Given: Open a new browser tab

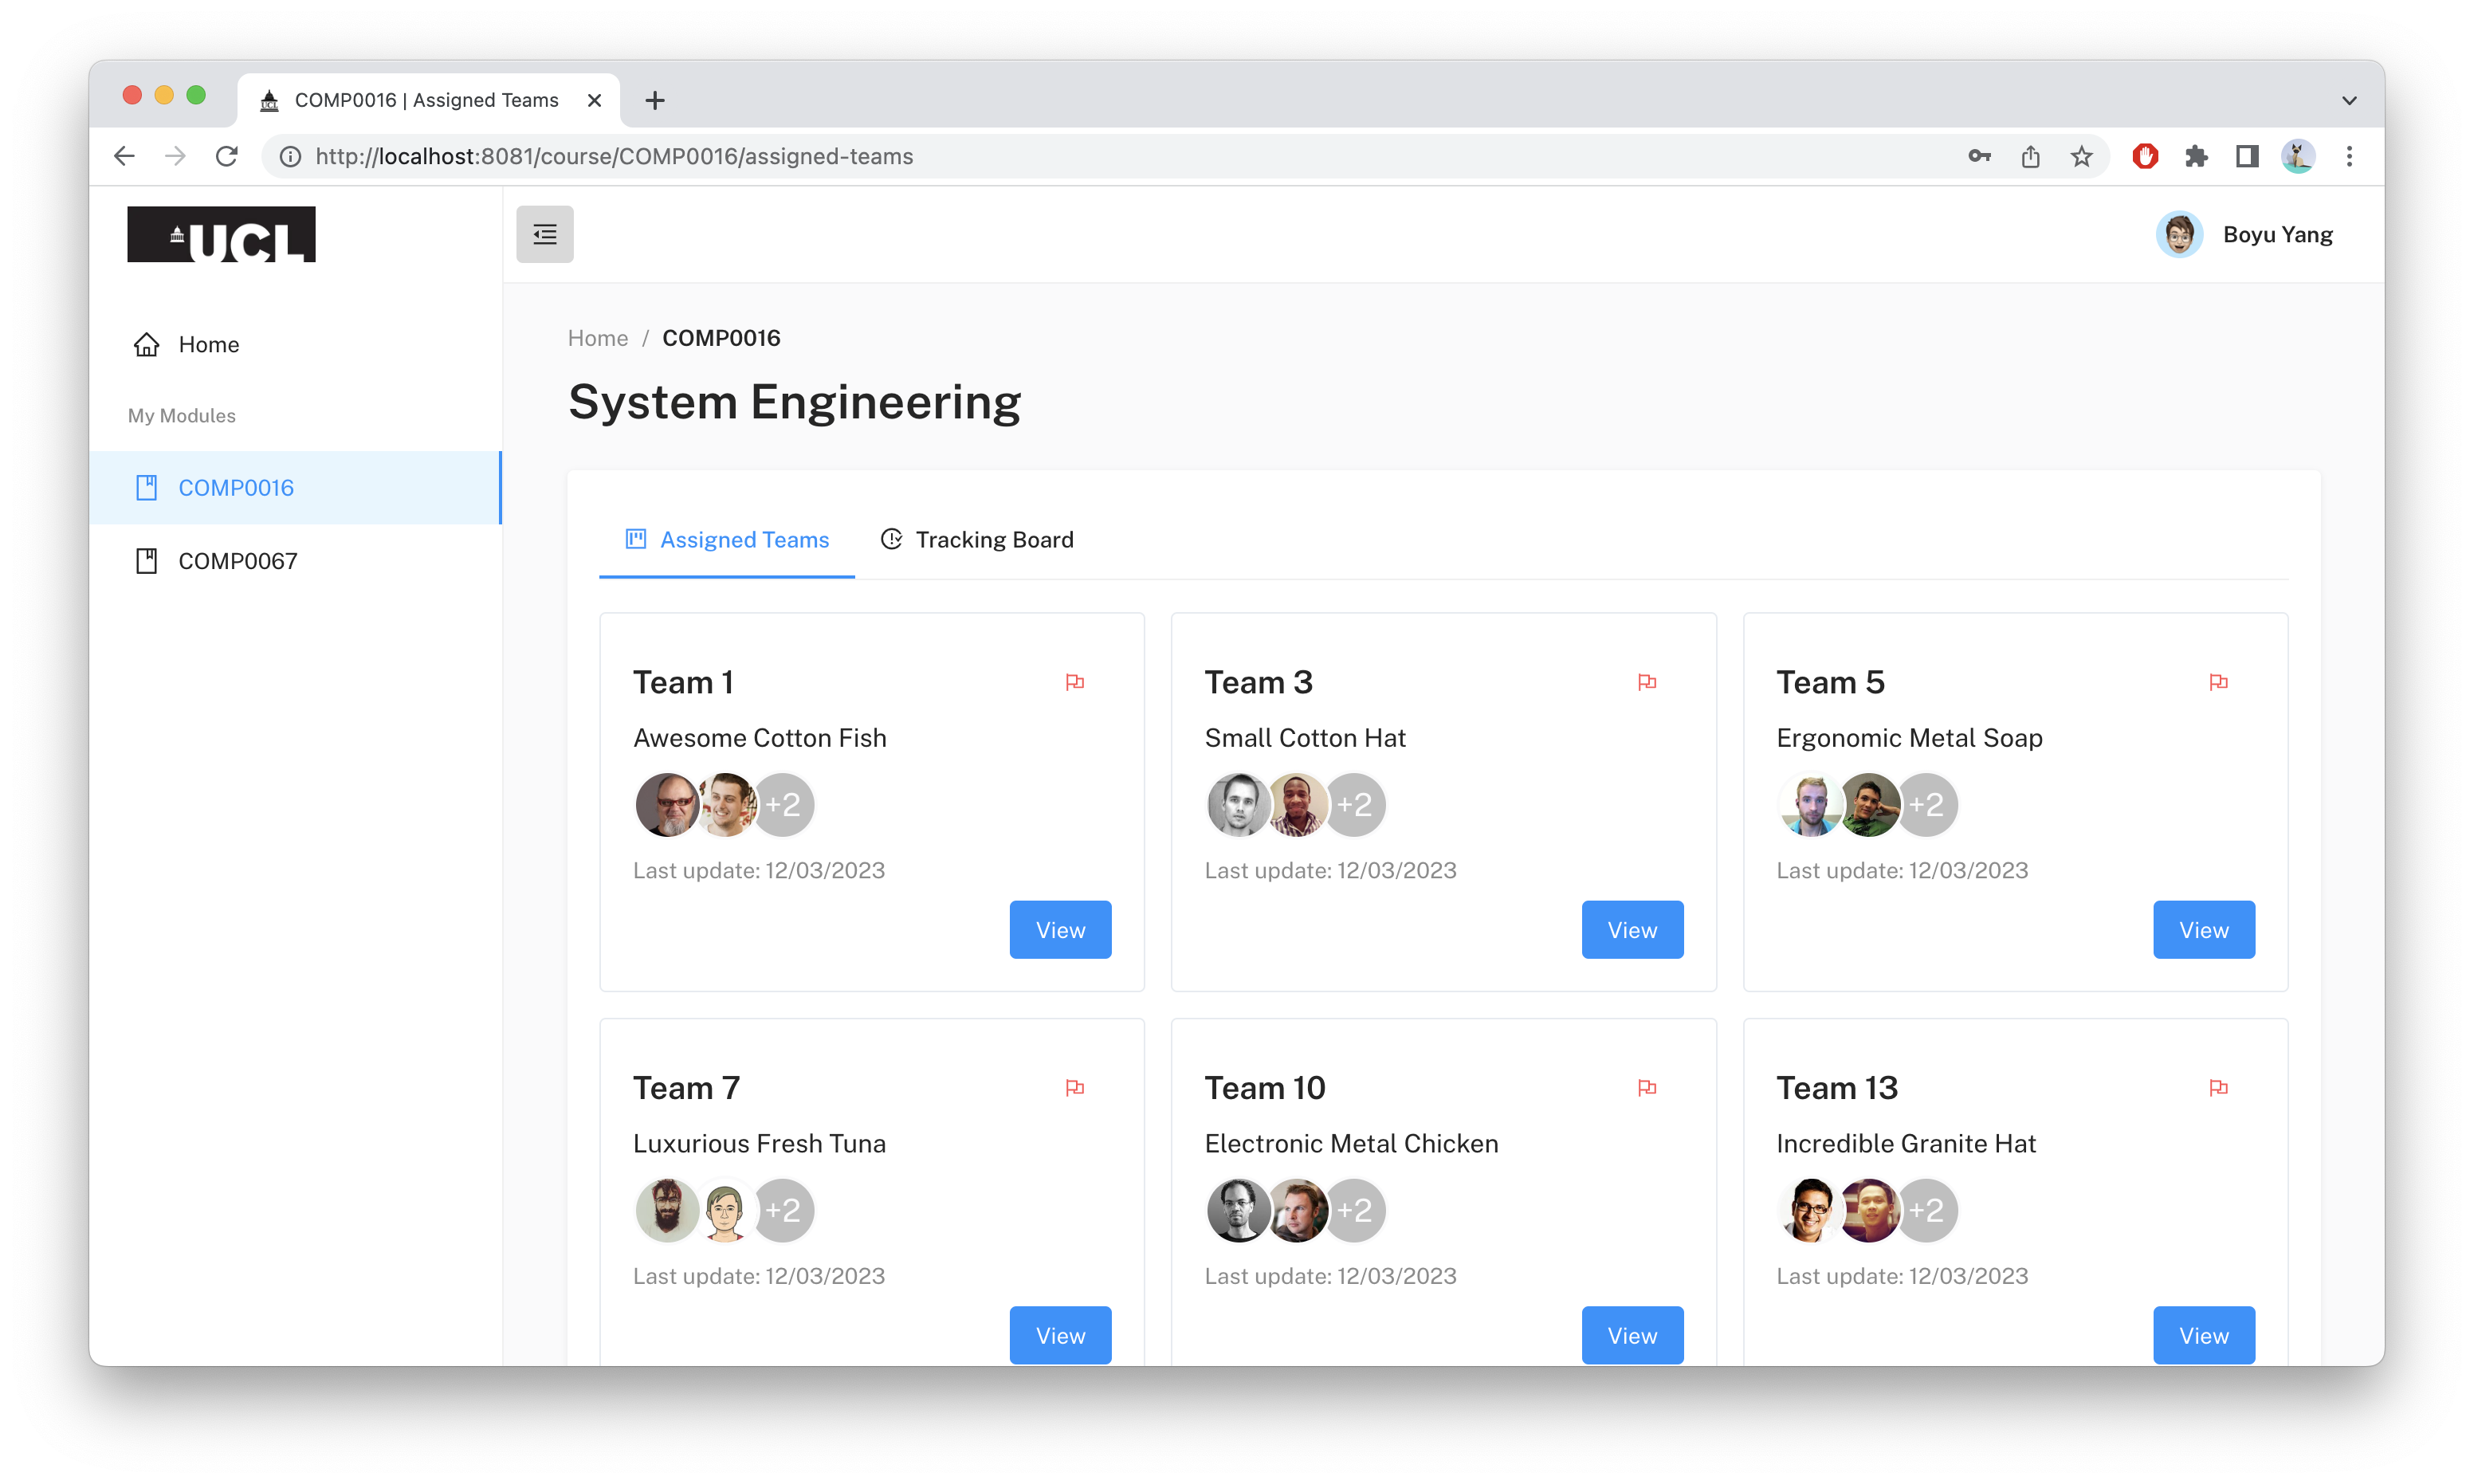Looking at the screenshot, I should 655,100.
